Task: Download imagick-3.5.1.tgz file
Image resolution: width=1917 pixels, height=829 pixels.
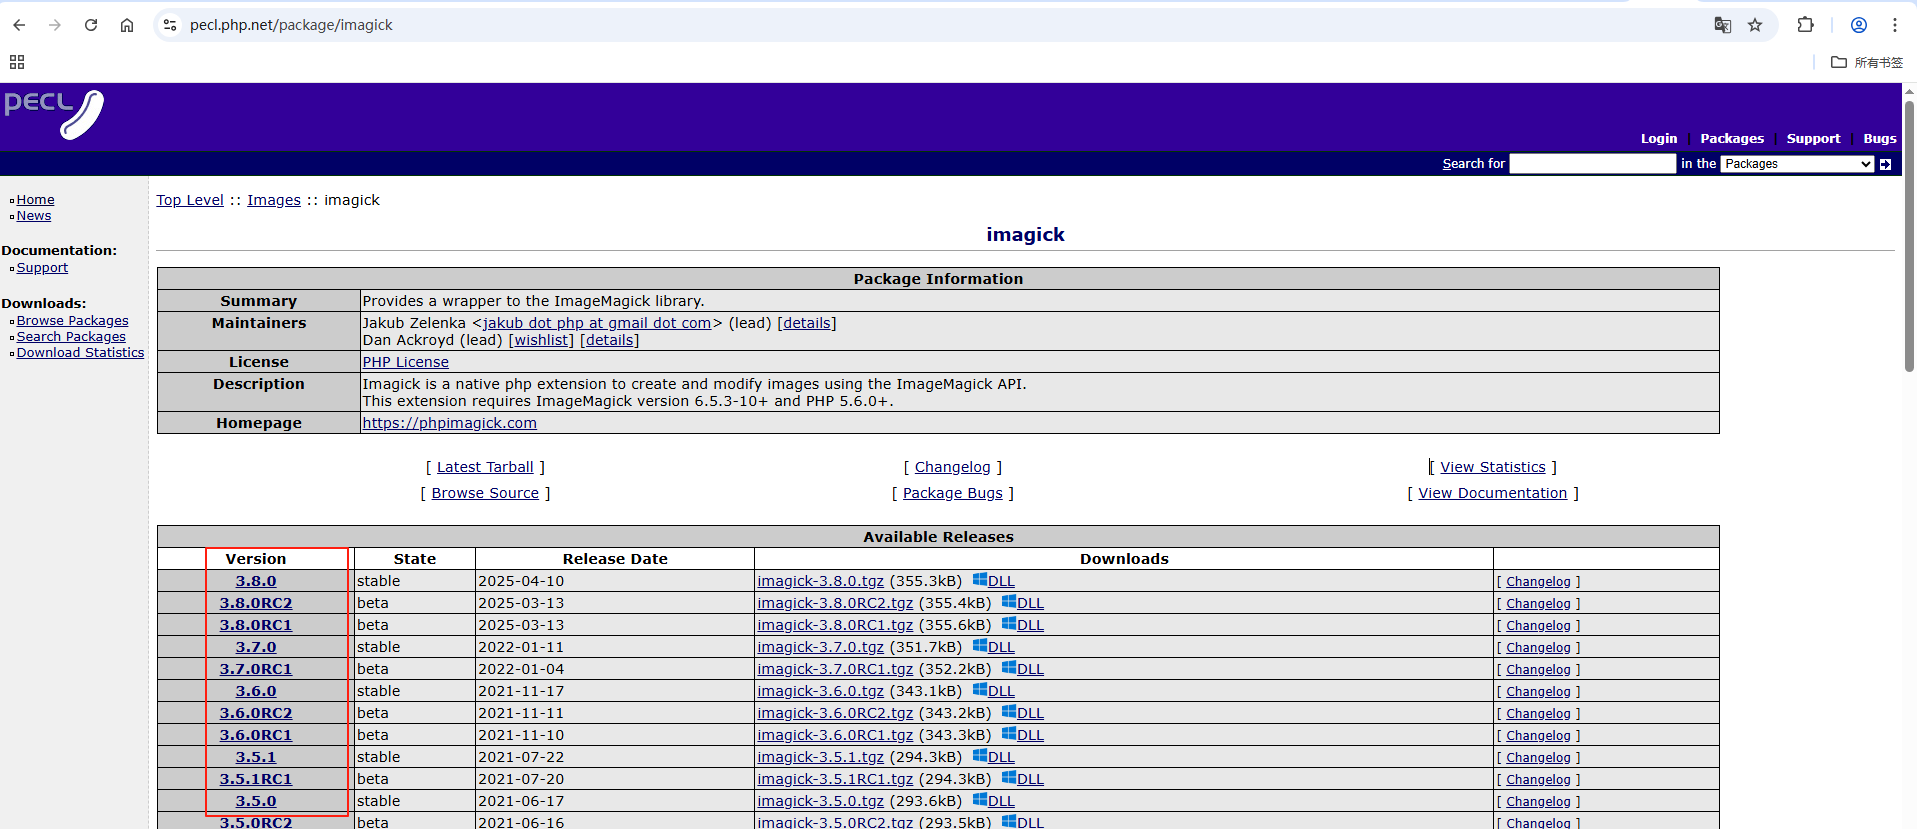Action: pos(820,757)
